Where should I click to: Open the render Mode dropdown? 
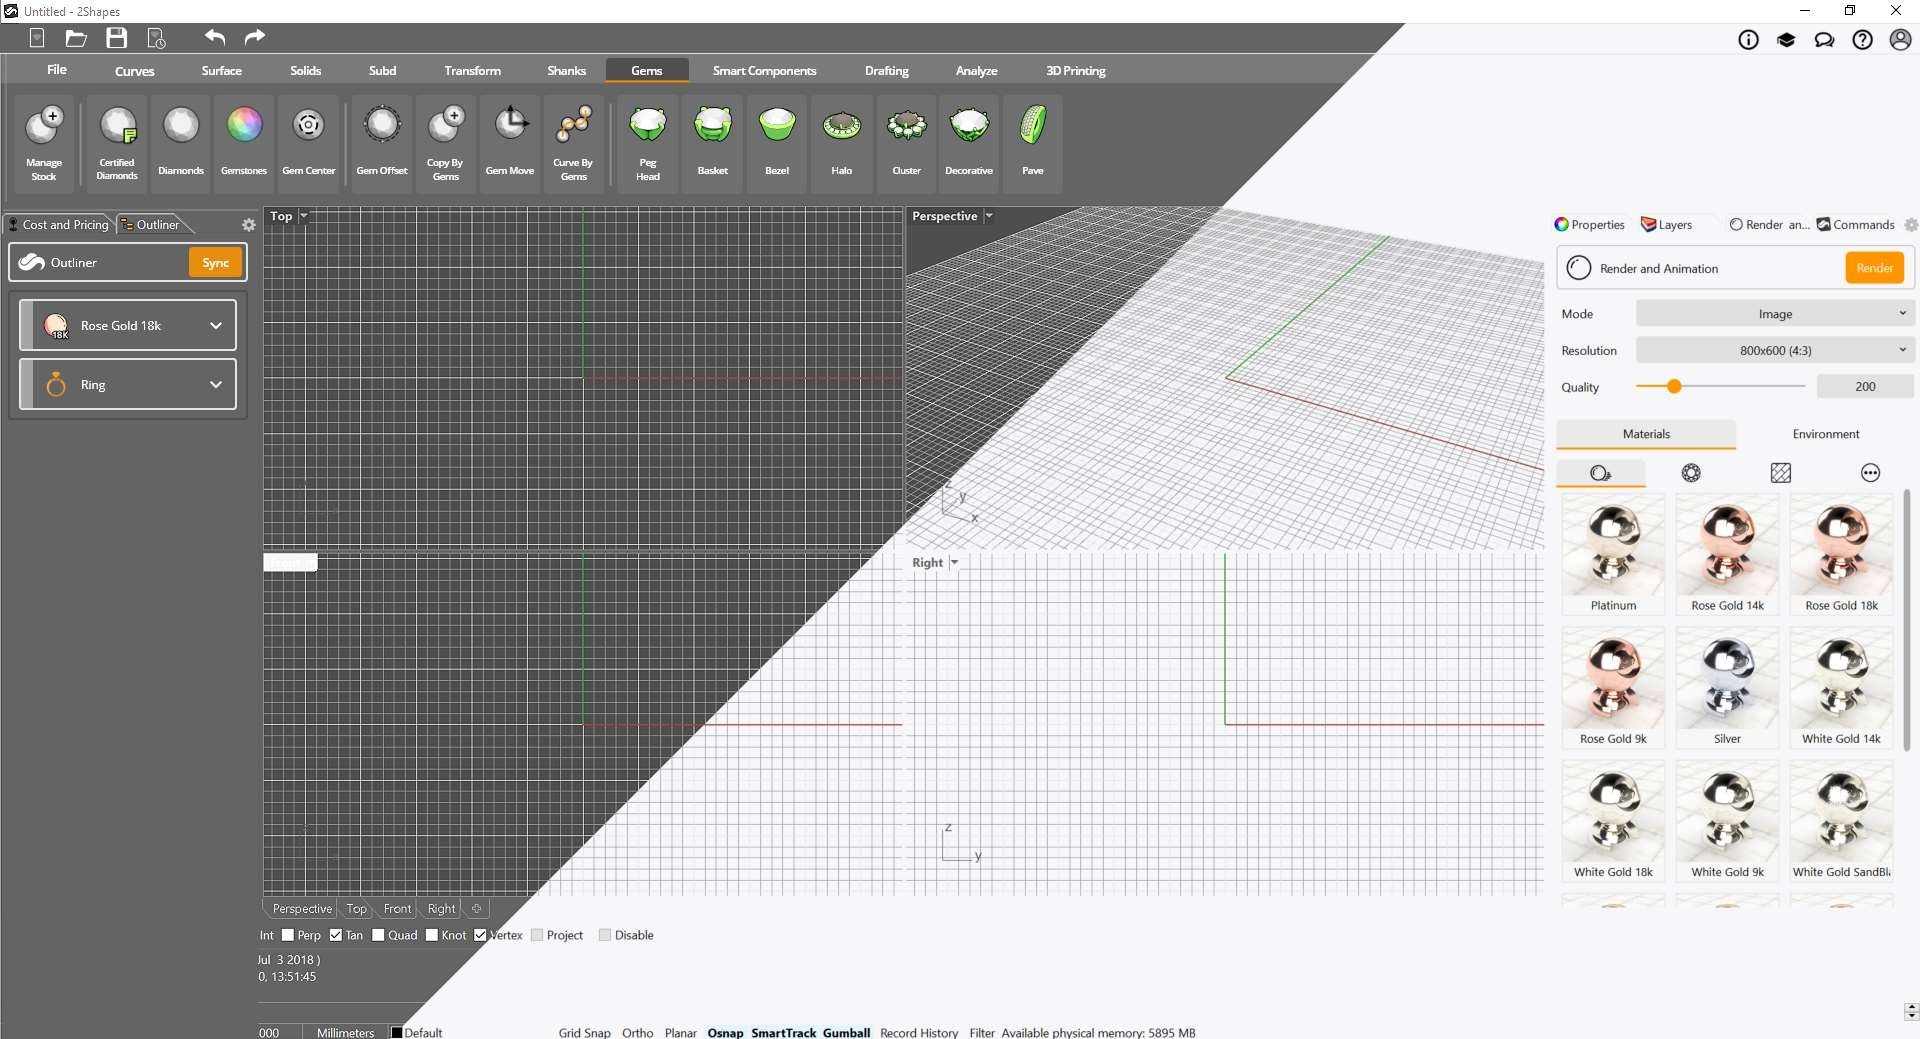(1774, 314)
